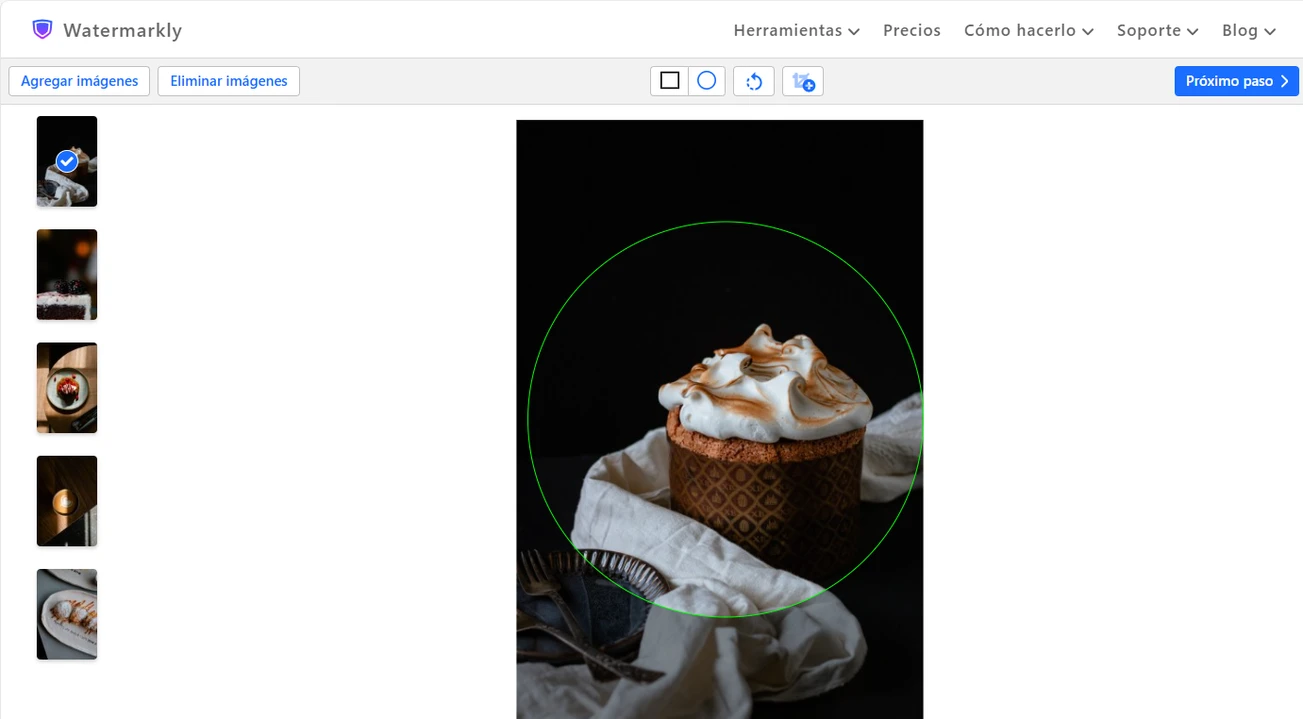Click the Watermarkly brand name

[122, 30]
